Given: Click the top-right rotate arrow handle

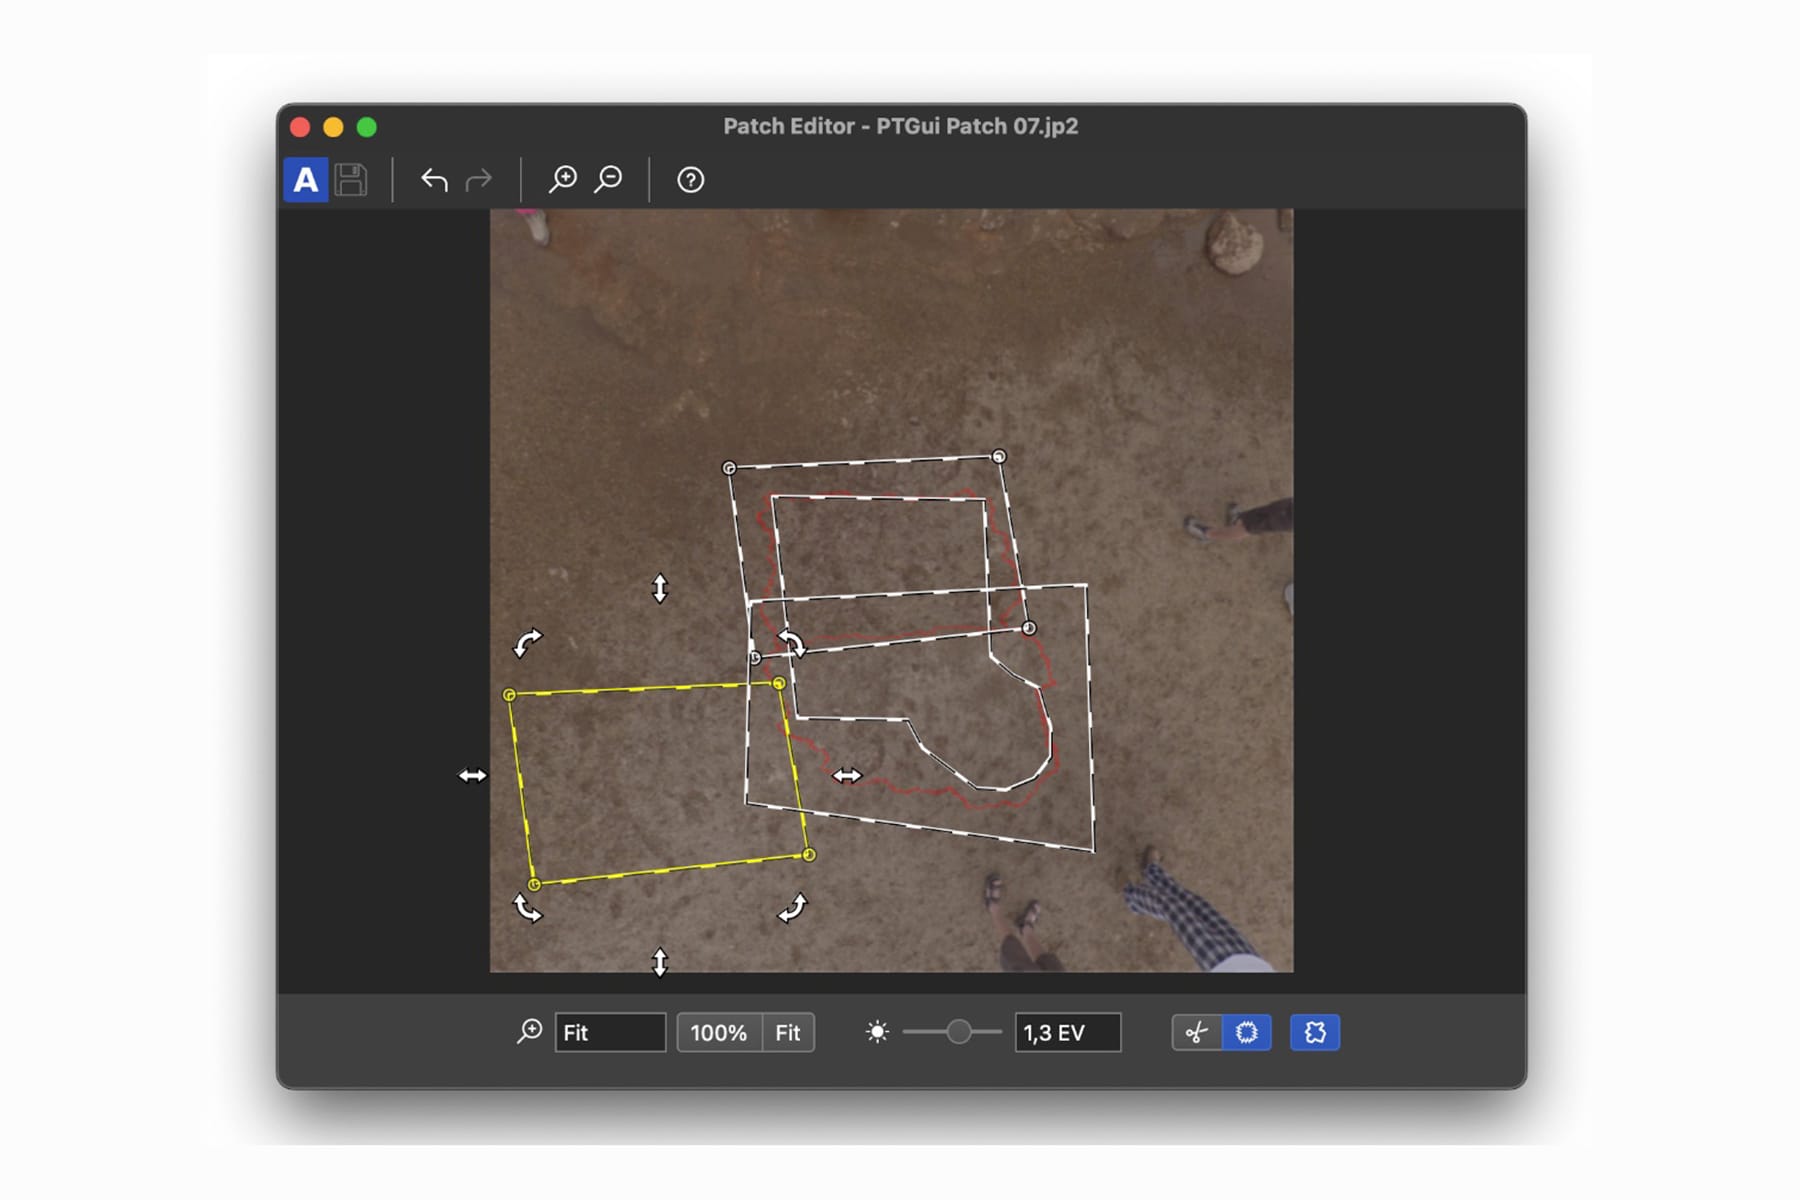Looking at the screenshot, I should [x=792, y=643].
